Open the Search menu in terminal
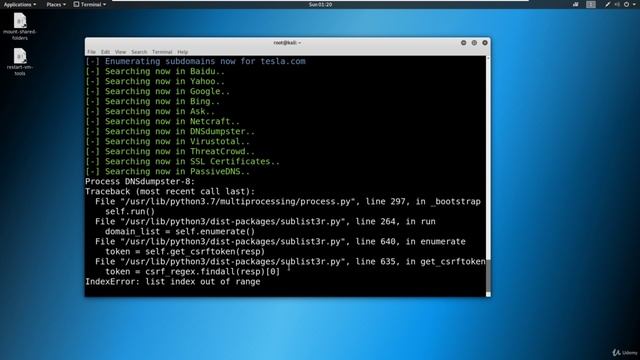This screenshot has width=640, height=360. click(139, 52)
